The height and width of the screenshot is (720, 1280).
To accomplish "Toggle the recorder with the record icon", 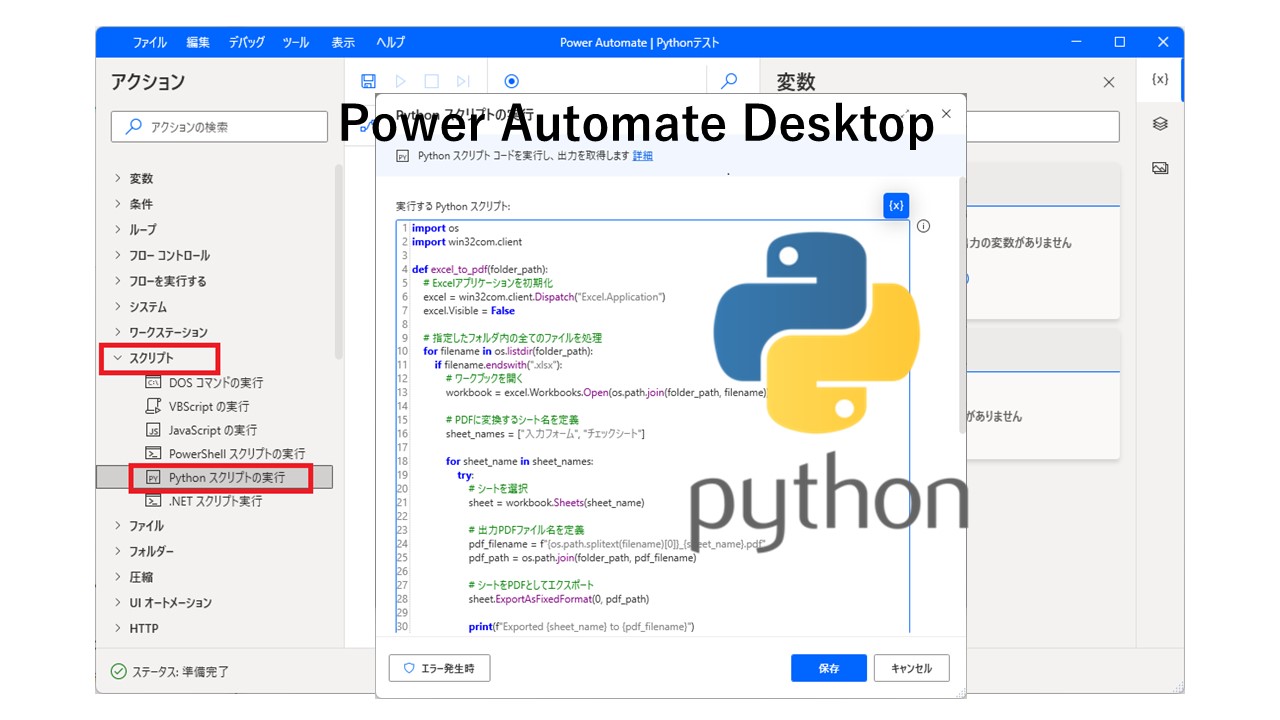I will [x=510, y=81].
